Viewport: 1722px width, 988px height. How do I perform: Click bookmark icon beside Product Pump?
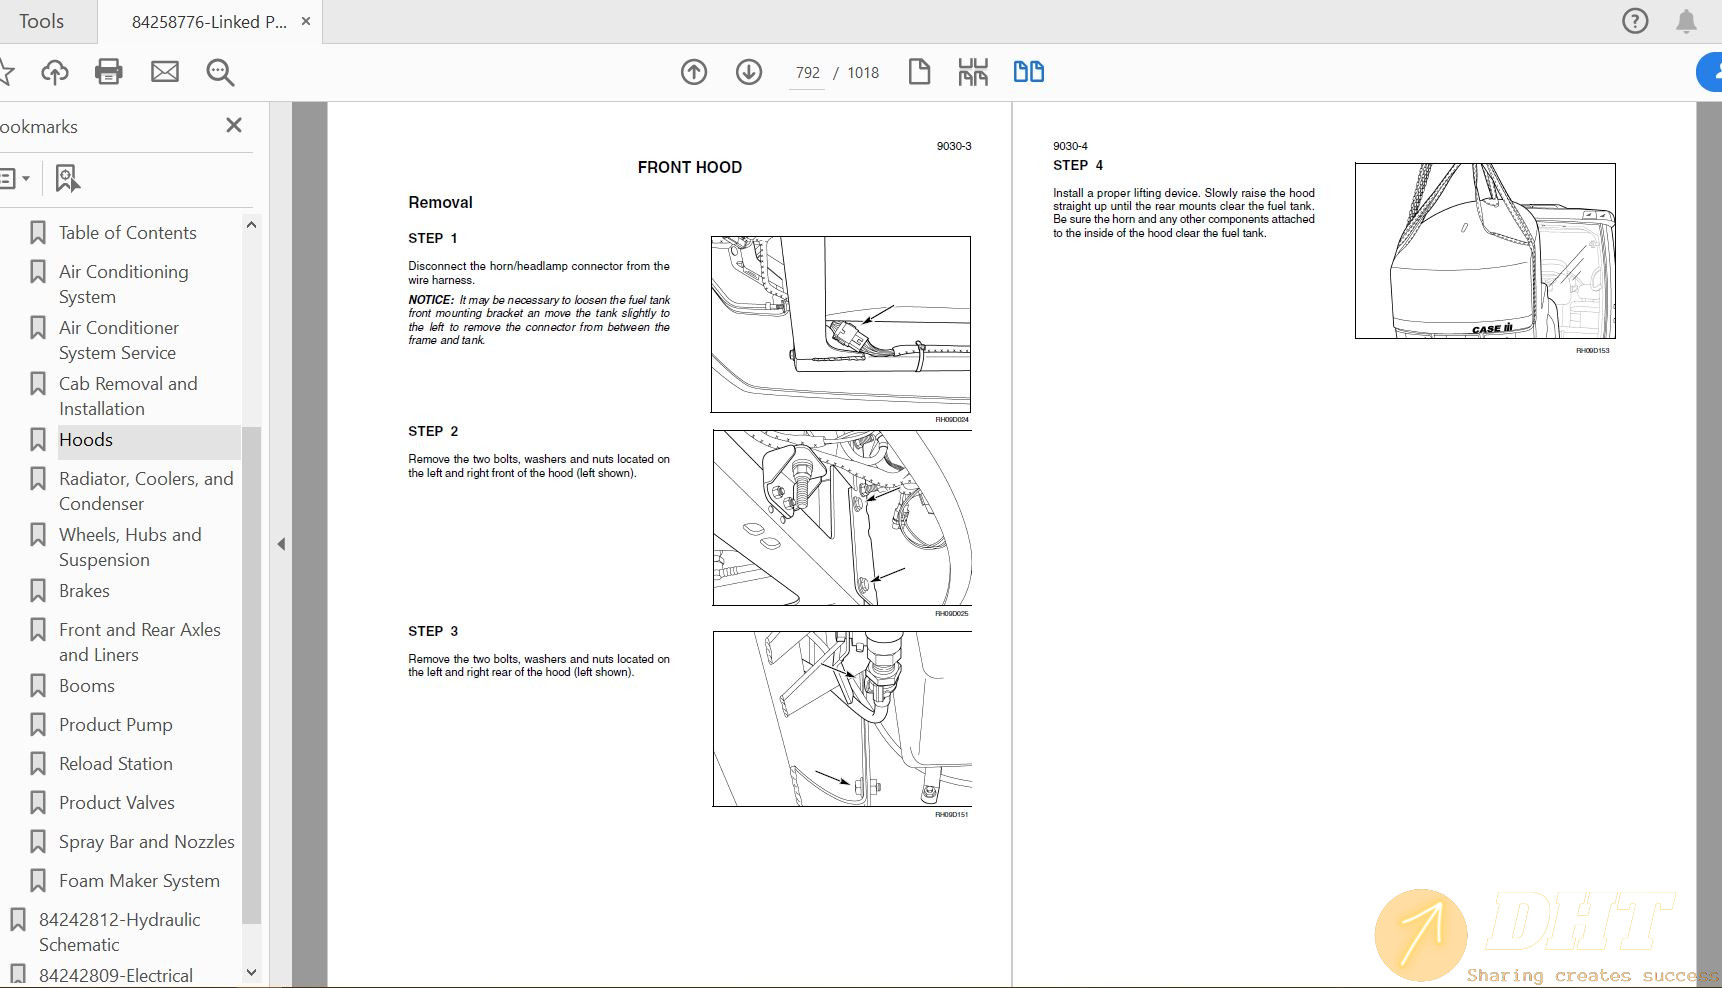38,725
